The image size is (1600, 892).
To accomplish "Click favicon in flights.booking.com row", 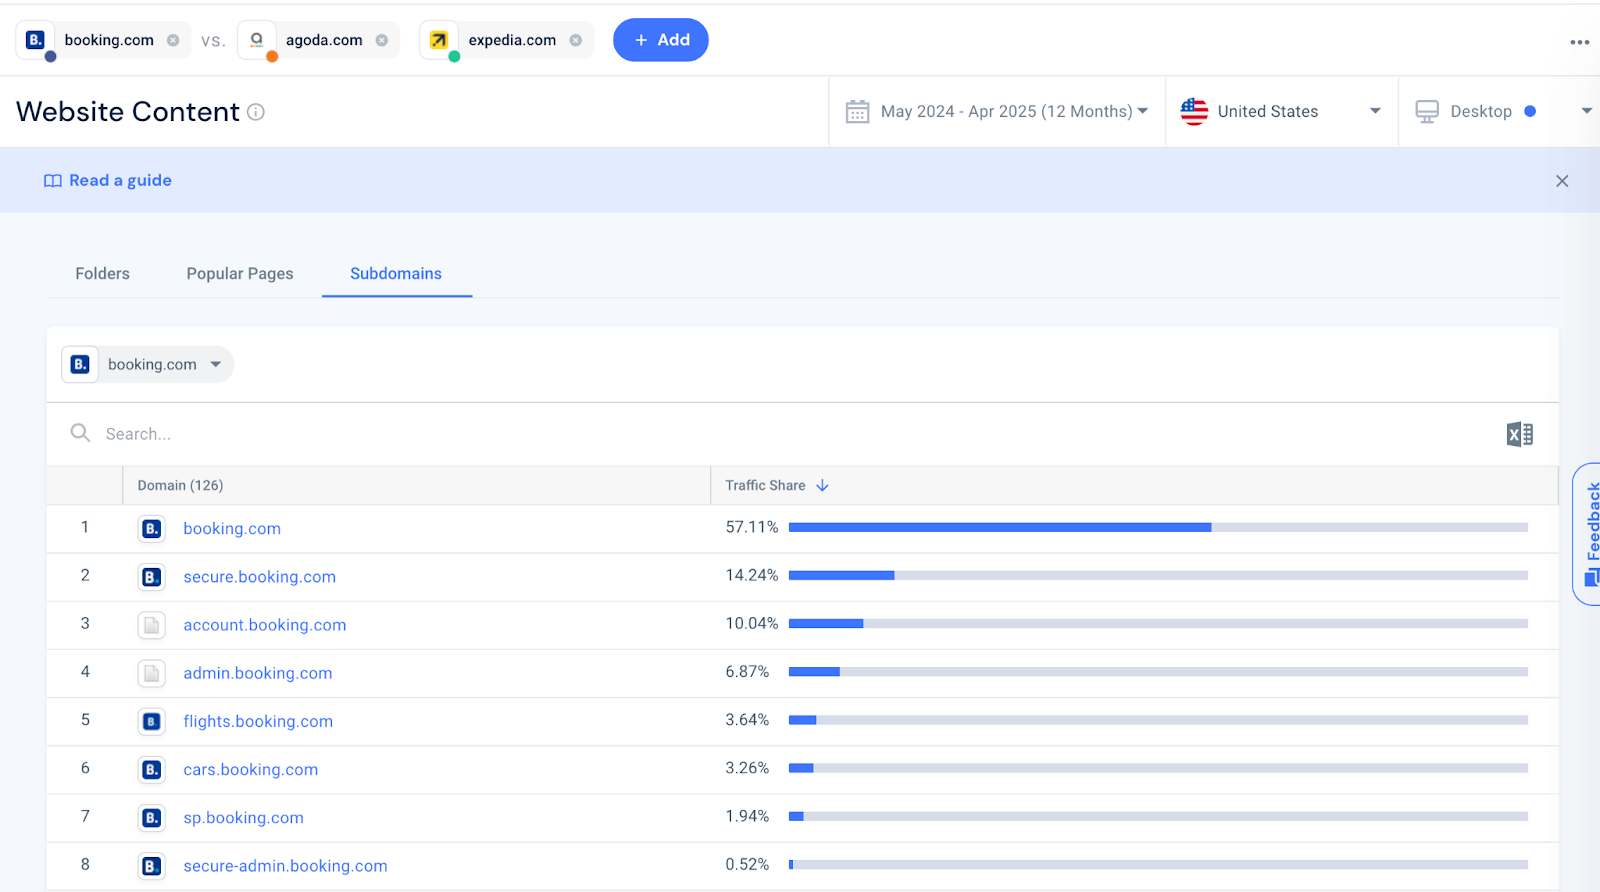I will [x=152, y=721].
